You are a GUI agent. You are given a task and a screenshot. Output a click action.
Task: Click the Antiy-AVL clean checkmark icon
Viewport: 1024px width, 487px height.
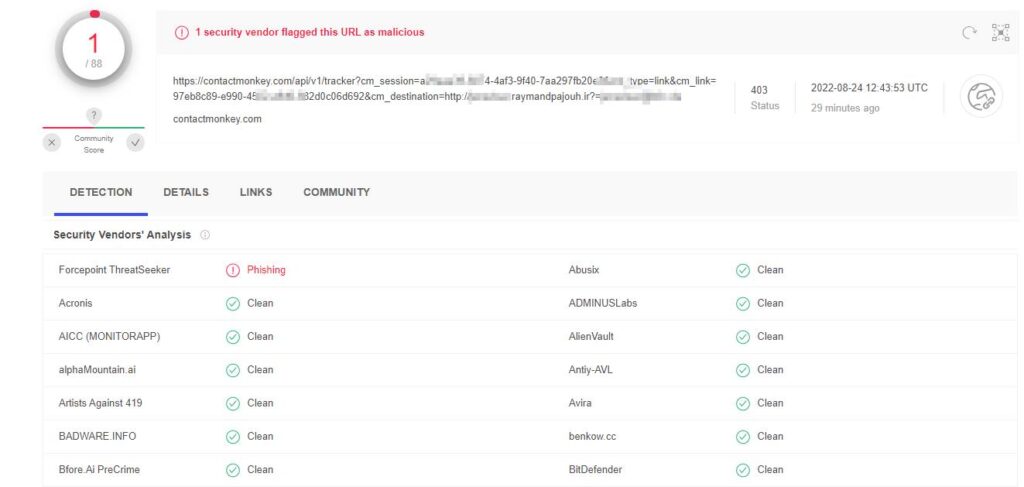[743, 370]
